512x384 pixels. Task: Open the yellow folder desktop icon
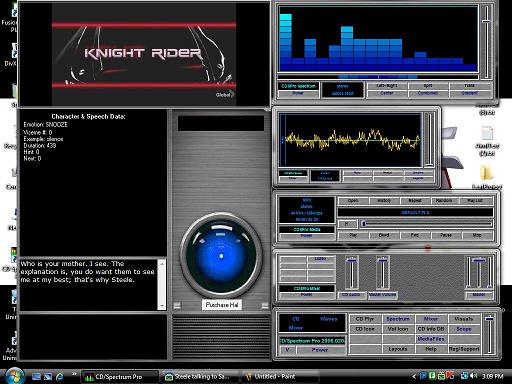486,174
